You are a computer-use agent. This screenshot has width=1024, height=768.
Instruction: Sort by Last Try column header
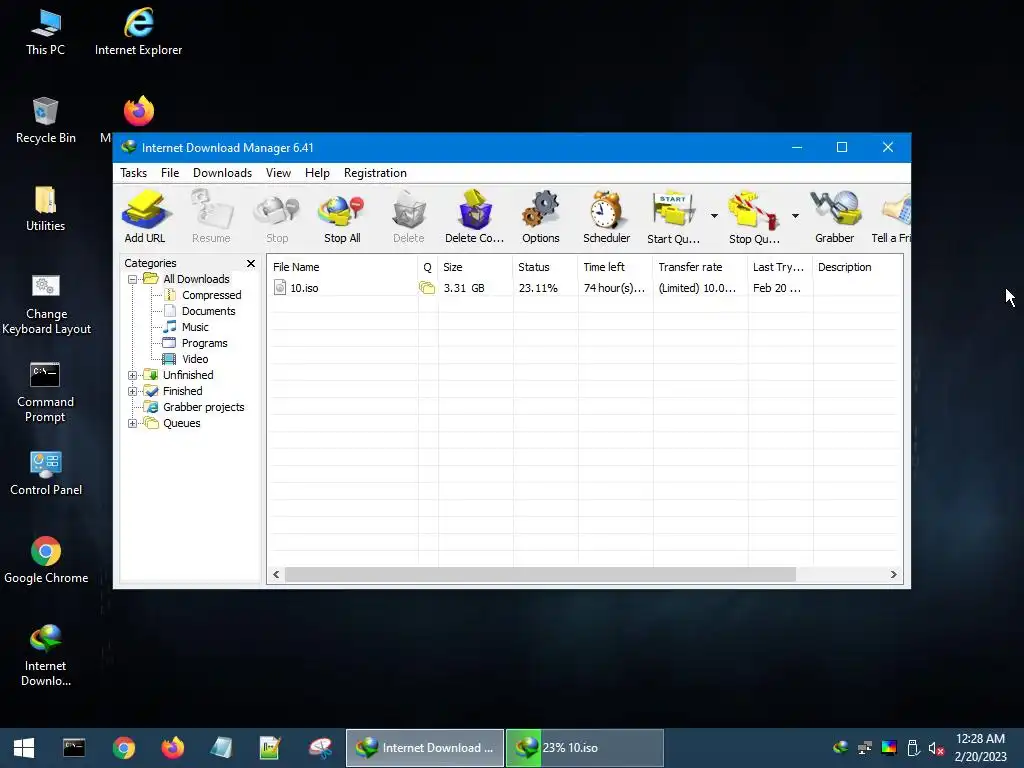point(780,267)
